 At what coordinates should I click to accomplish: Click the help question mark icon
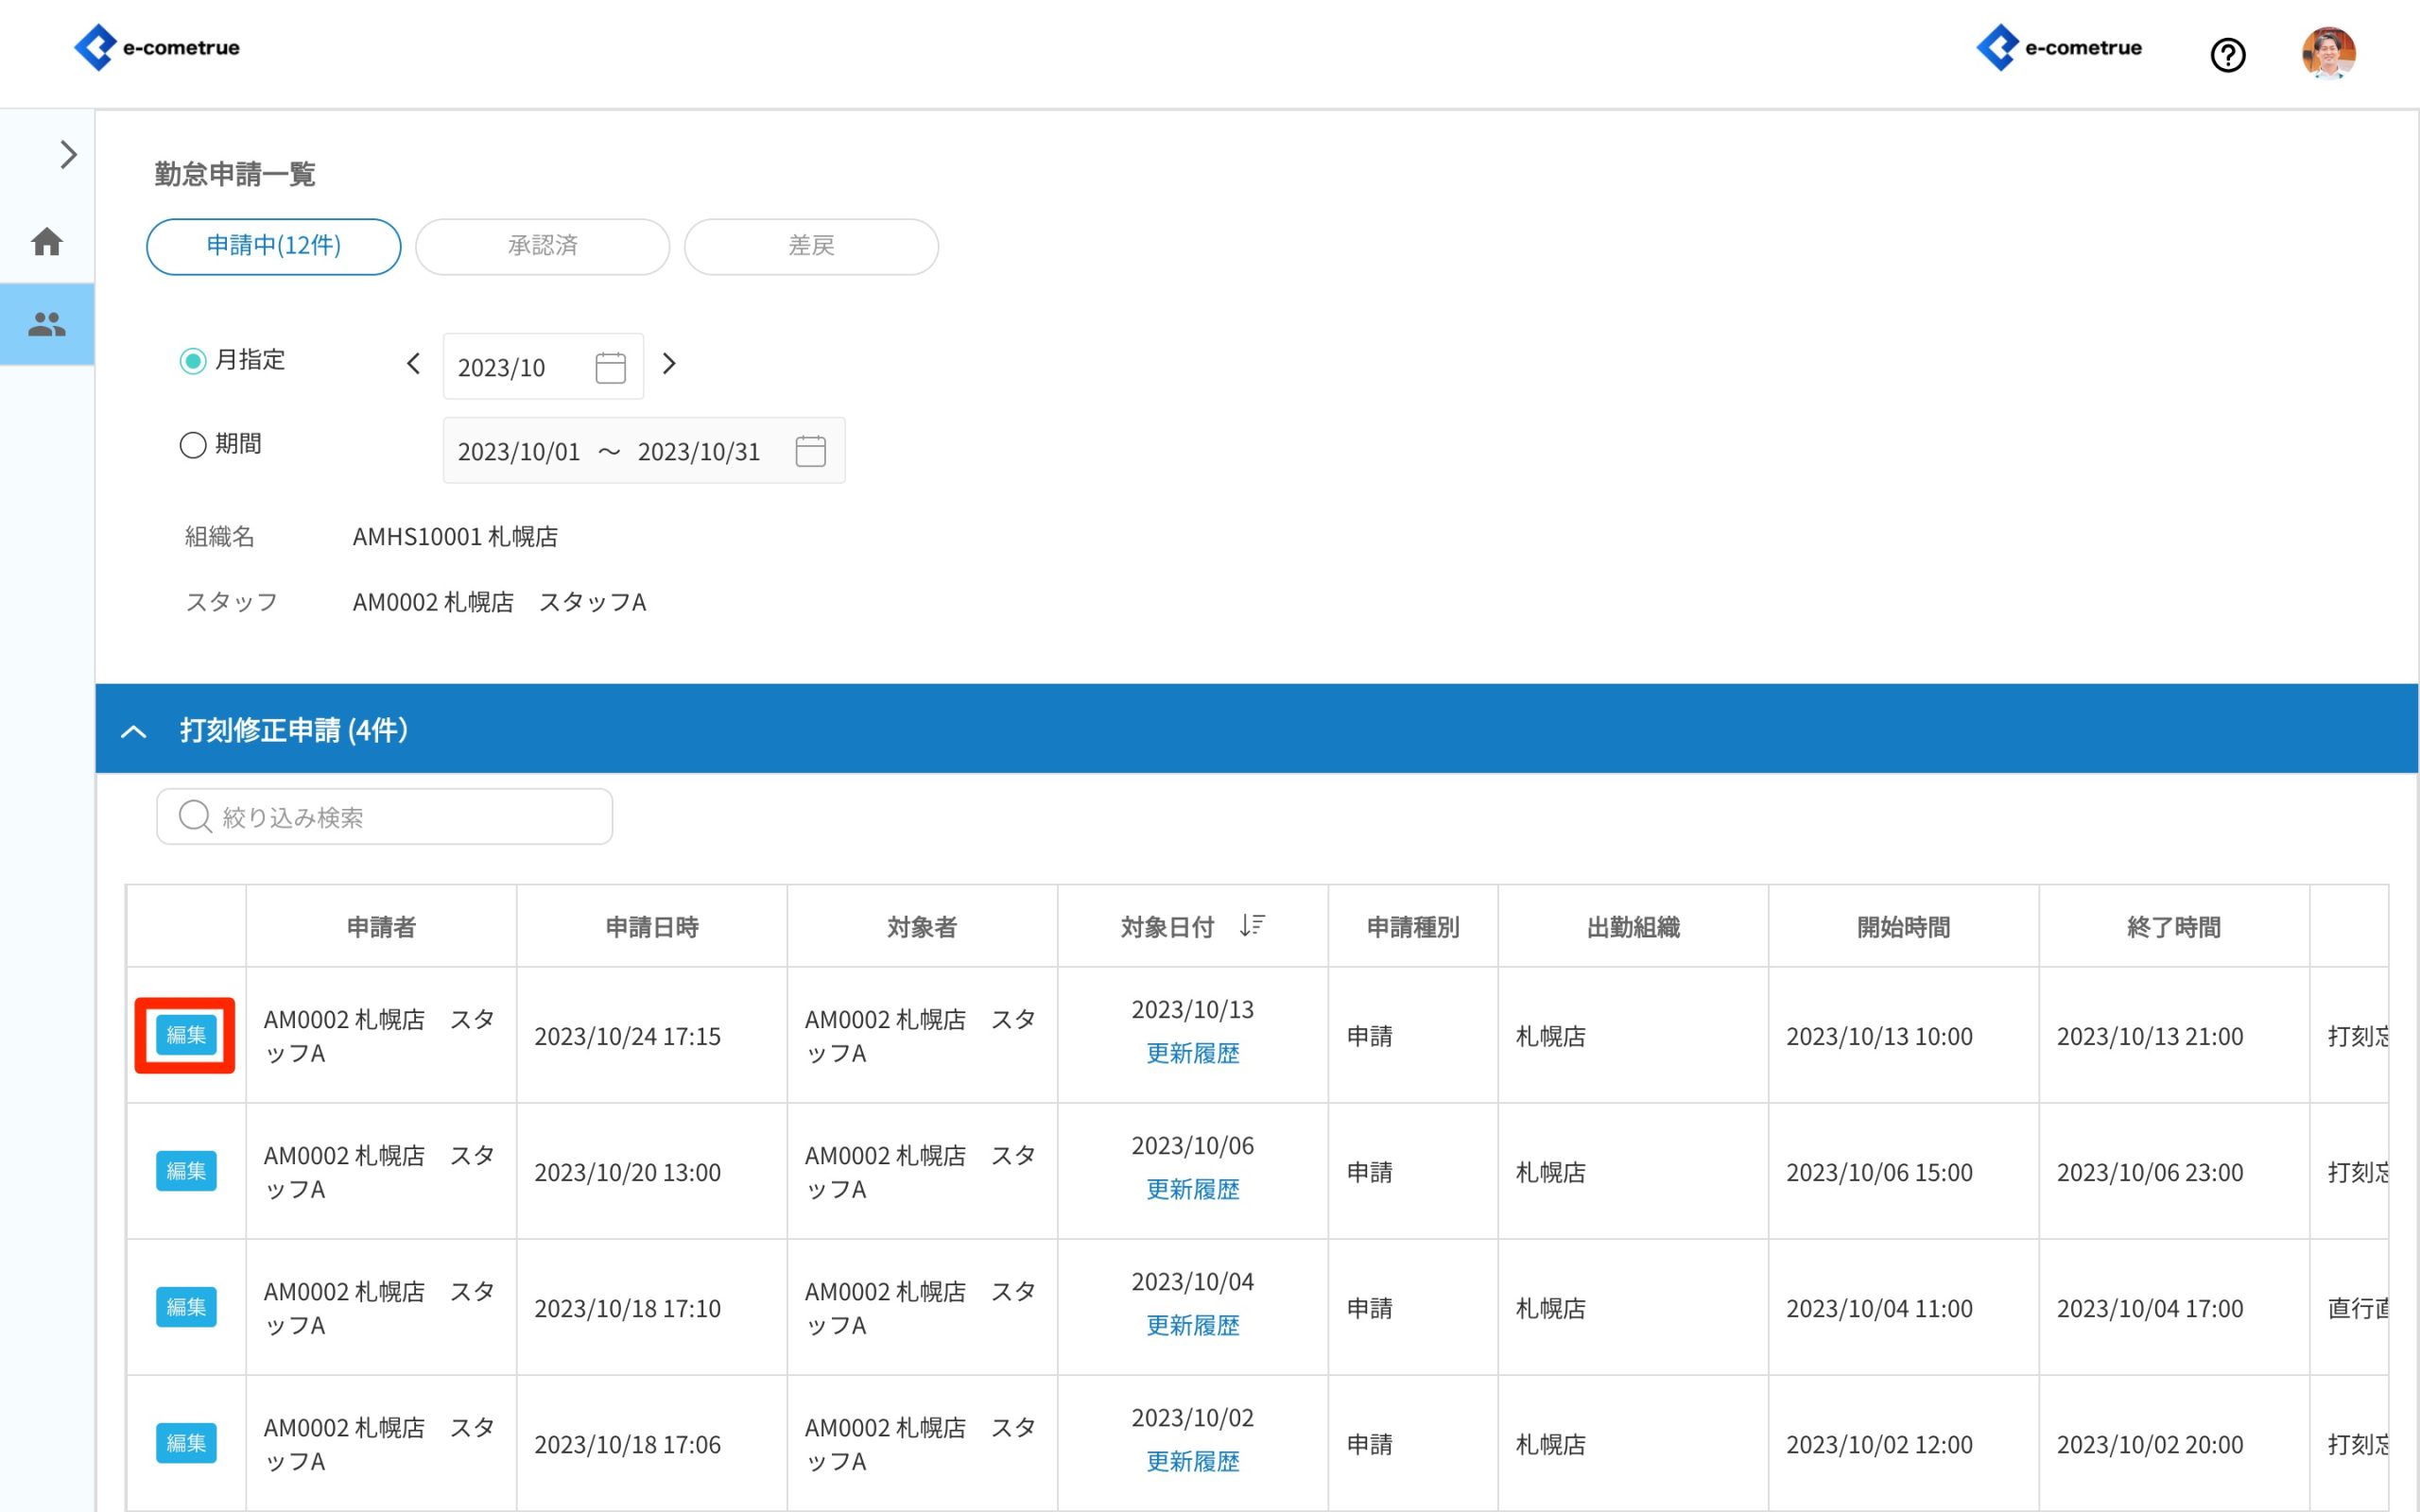2227,54
